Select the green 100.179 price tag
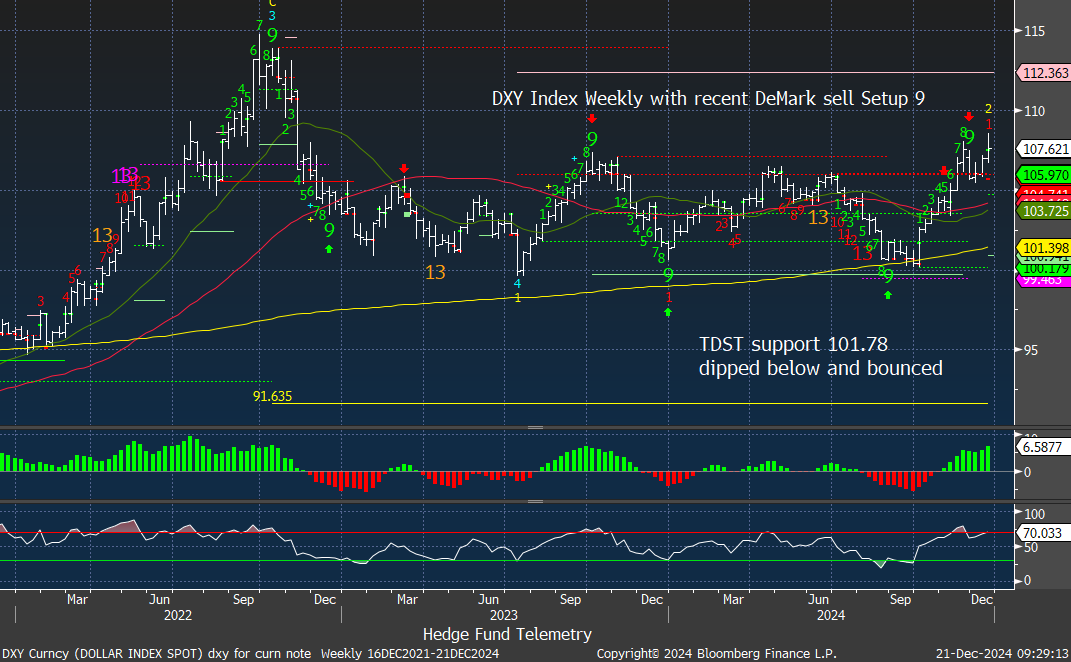 click(x=1044, y=269)
